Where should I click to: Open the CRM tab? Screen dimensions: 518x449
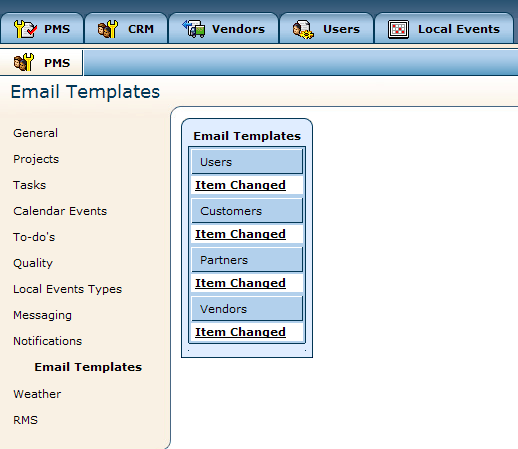click(126, 29)
